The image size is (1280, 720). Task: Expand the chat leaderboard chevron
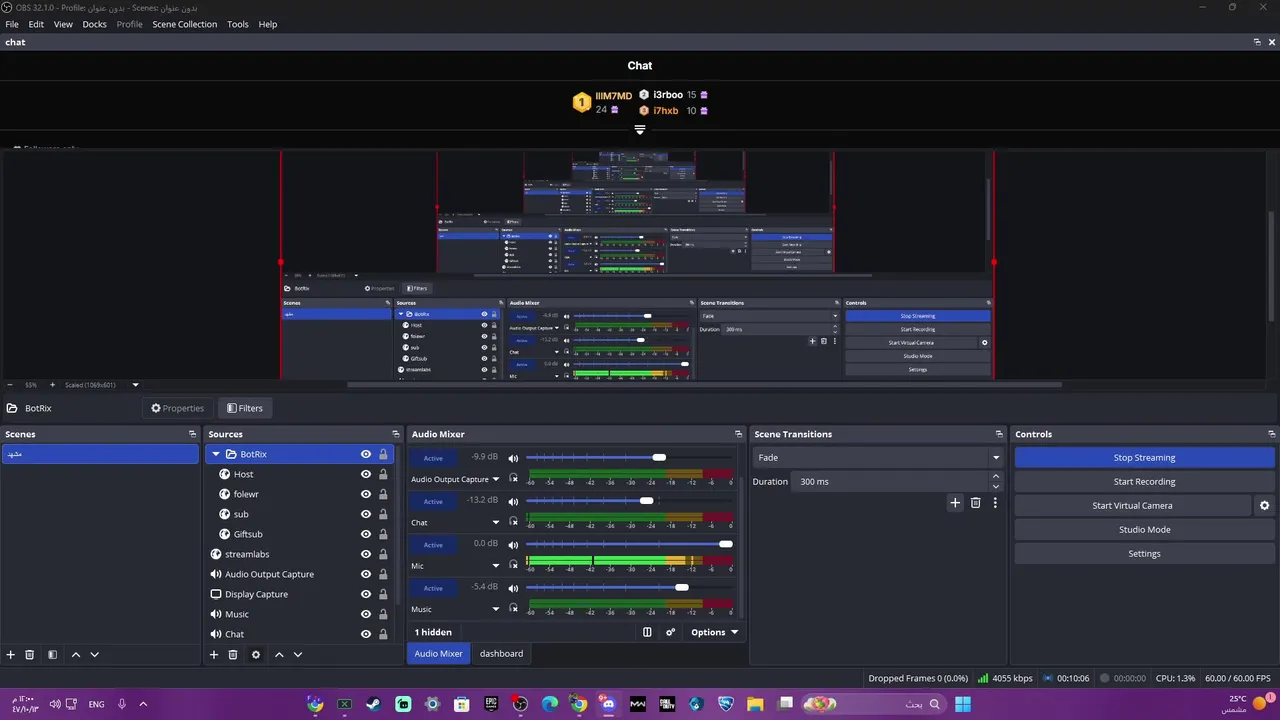[x=640, y=129]
